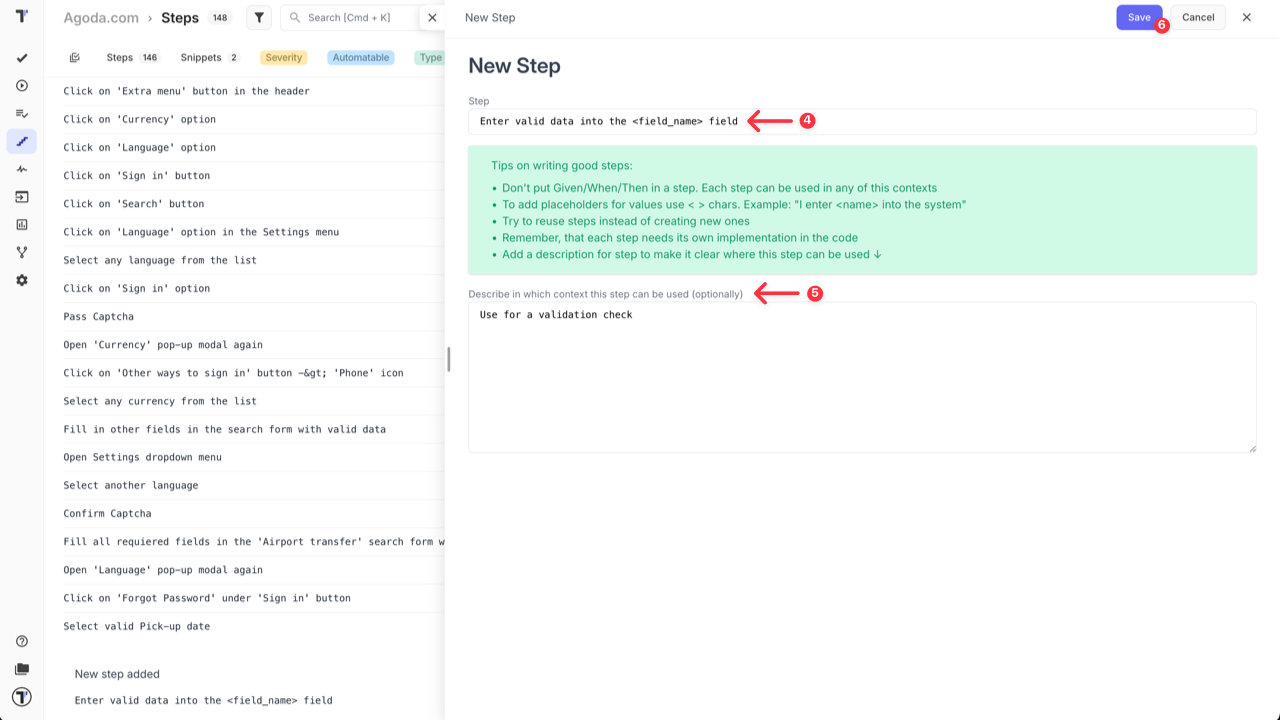Screen dimensions: 1280x720
Task: Open the filter funnel dropdown
Action: [x=258, y=17]
